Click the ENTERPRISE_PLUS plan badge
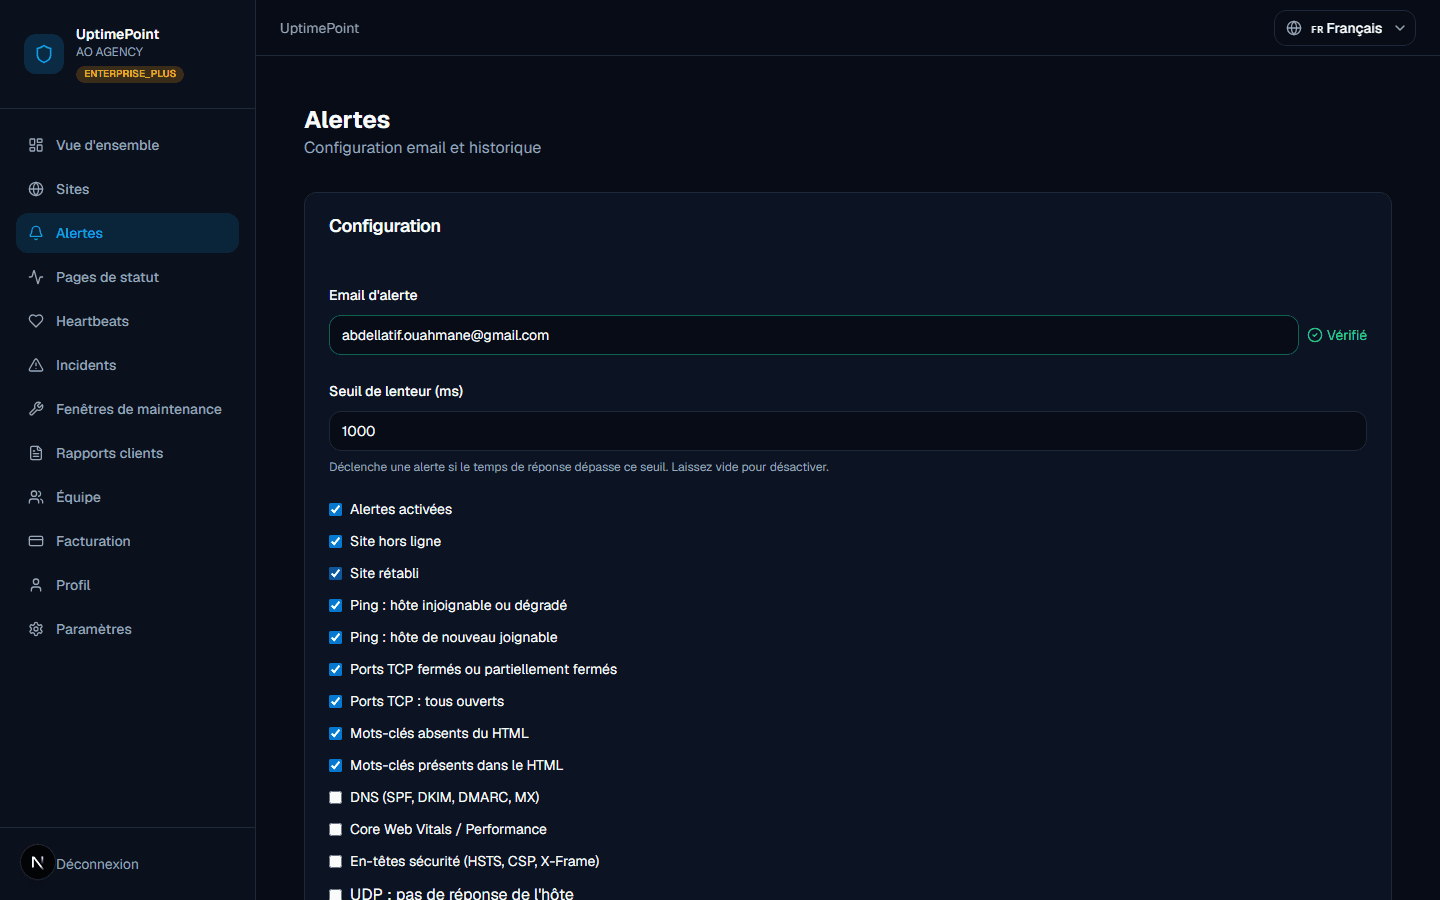Image resolution: width=1440 pixels, height=900 pixels. (130, 74)
